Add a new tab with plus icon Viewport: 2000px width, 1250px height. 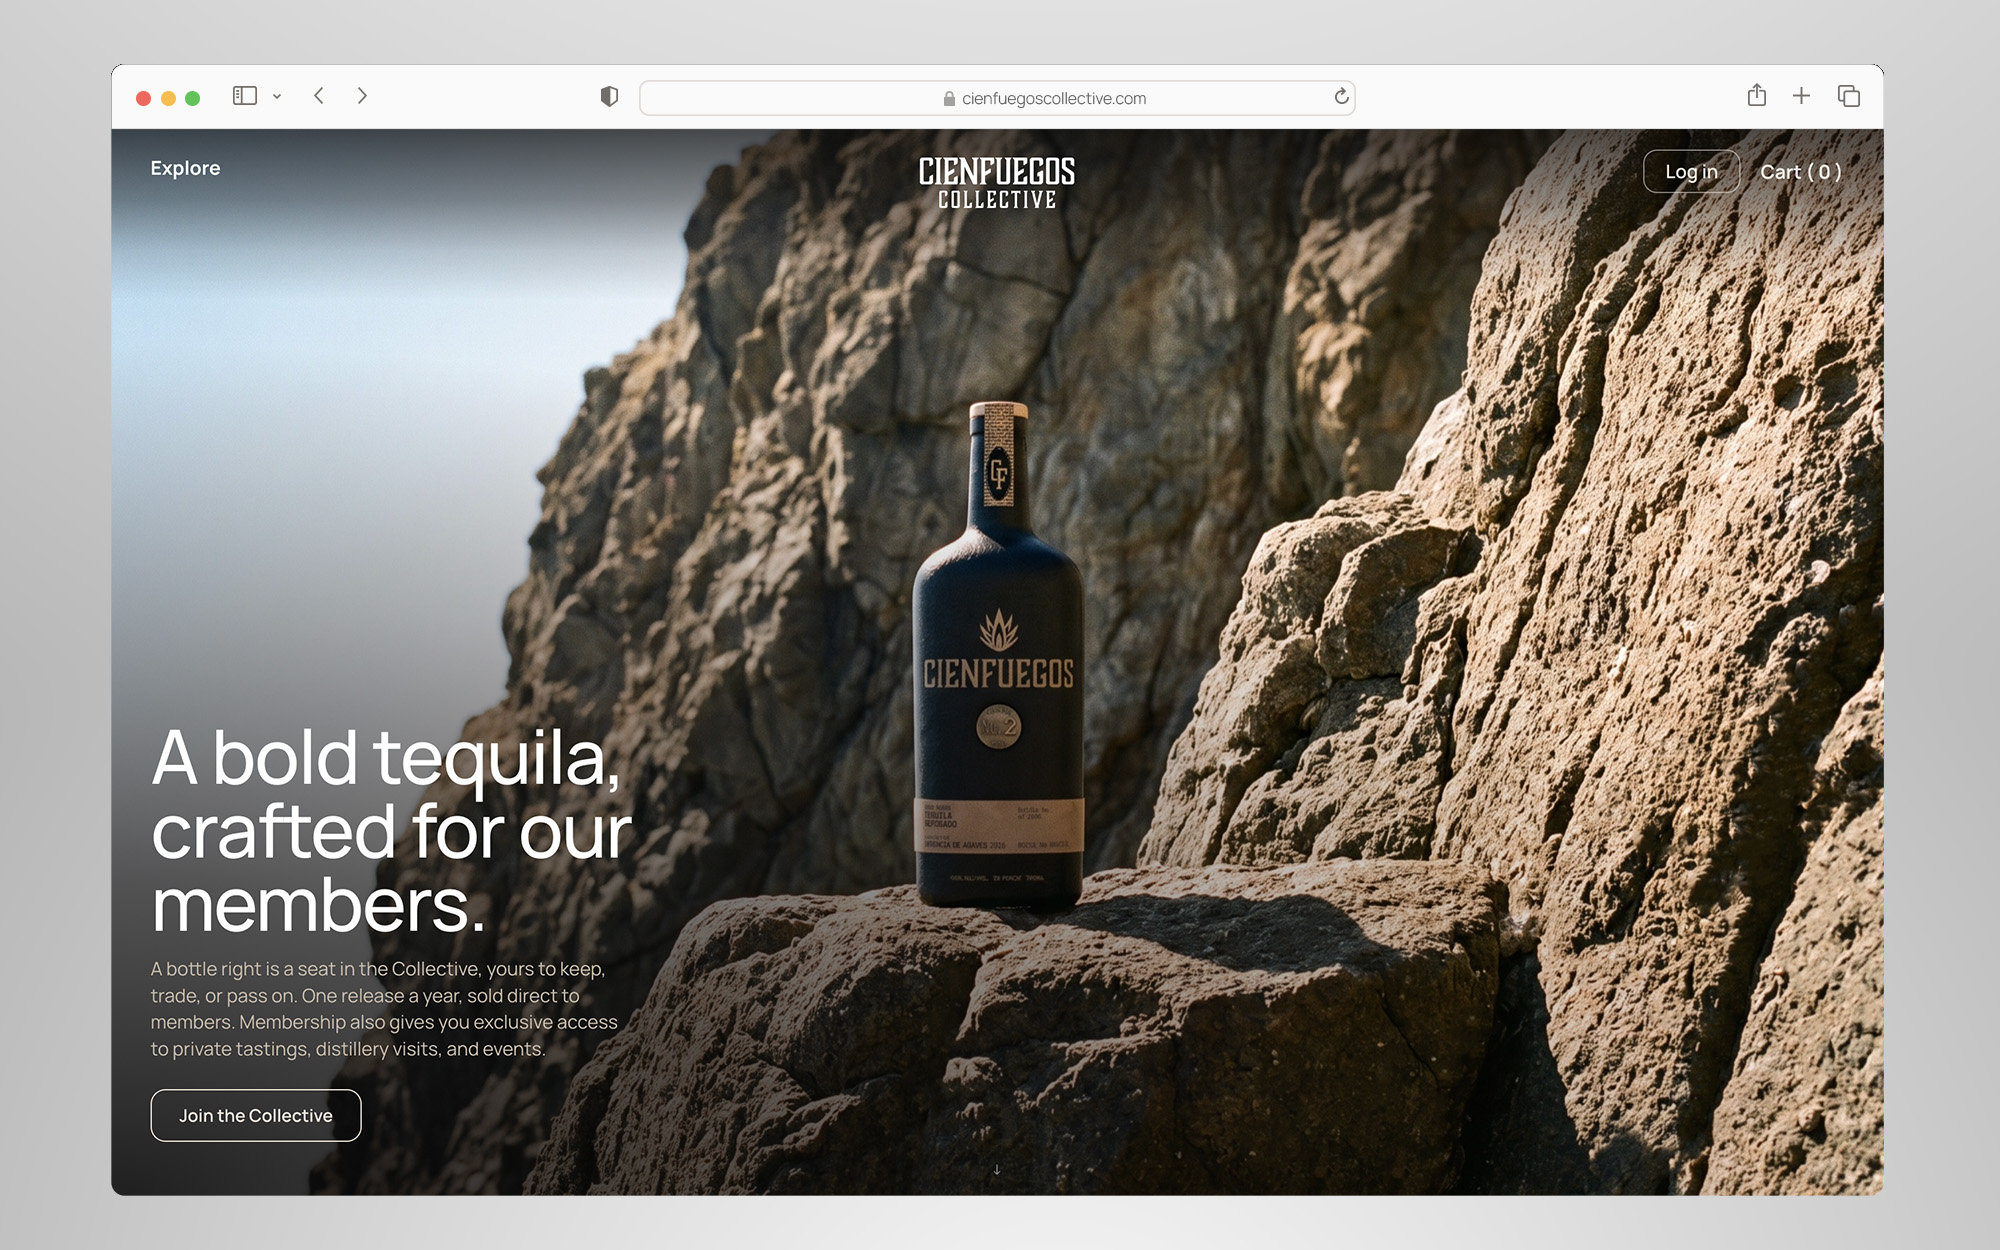coord(1801,96)
